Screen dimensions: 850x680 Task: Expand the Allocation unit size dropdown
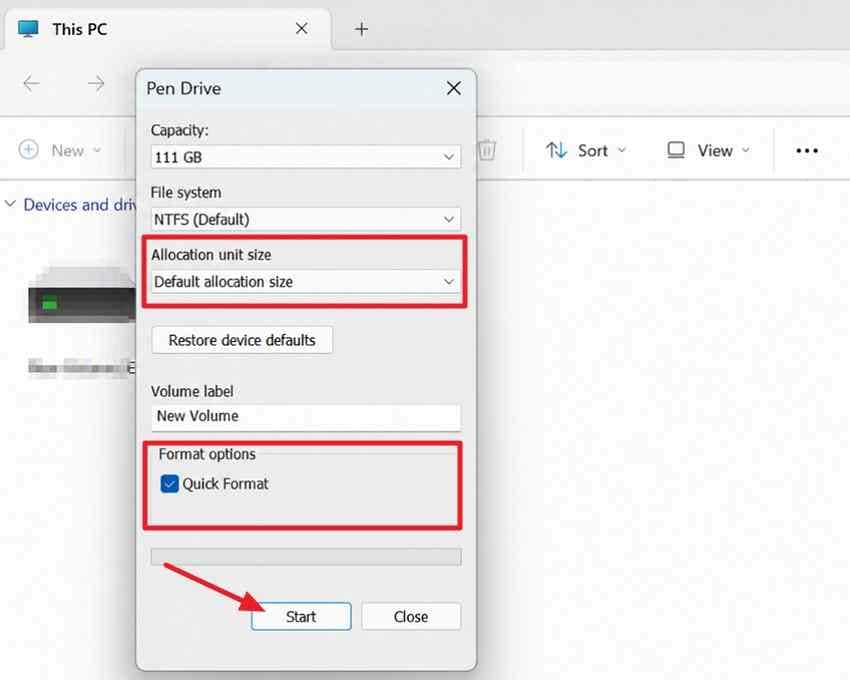306,282
